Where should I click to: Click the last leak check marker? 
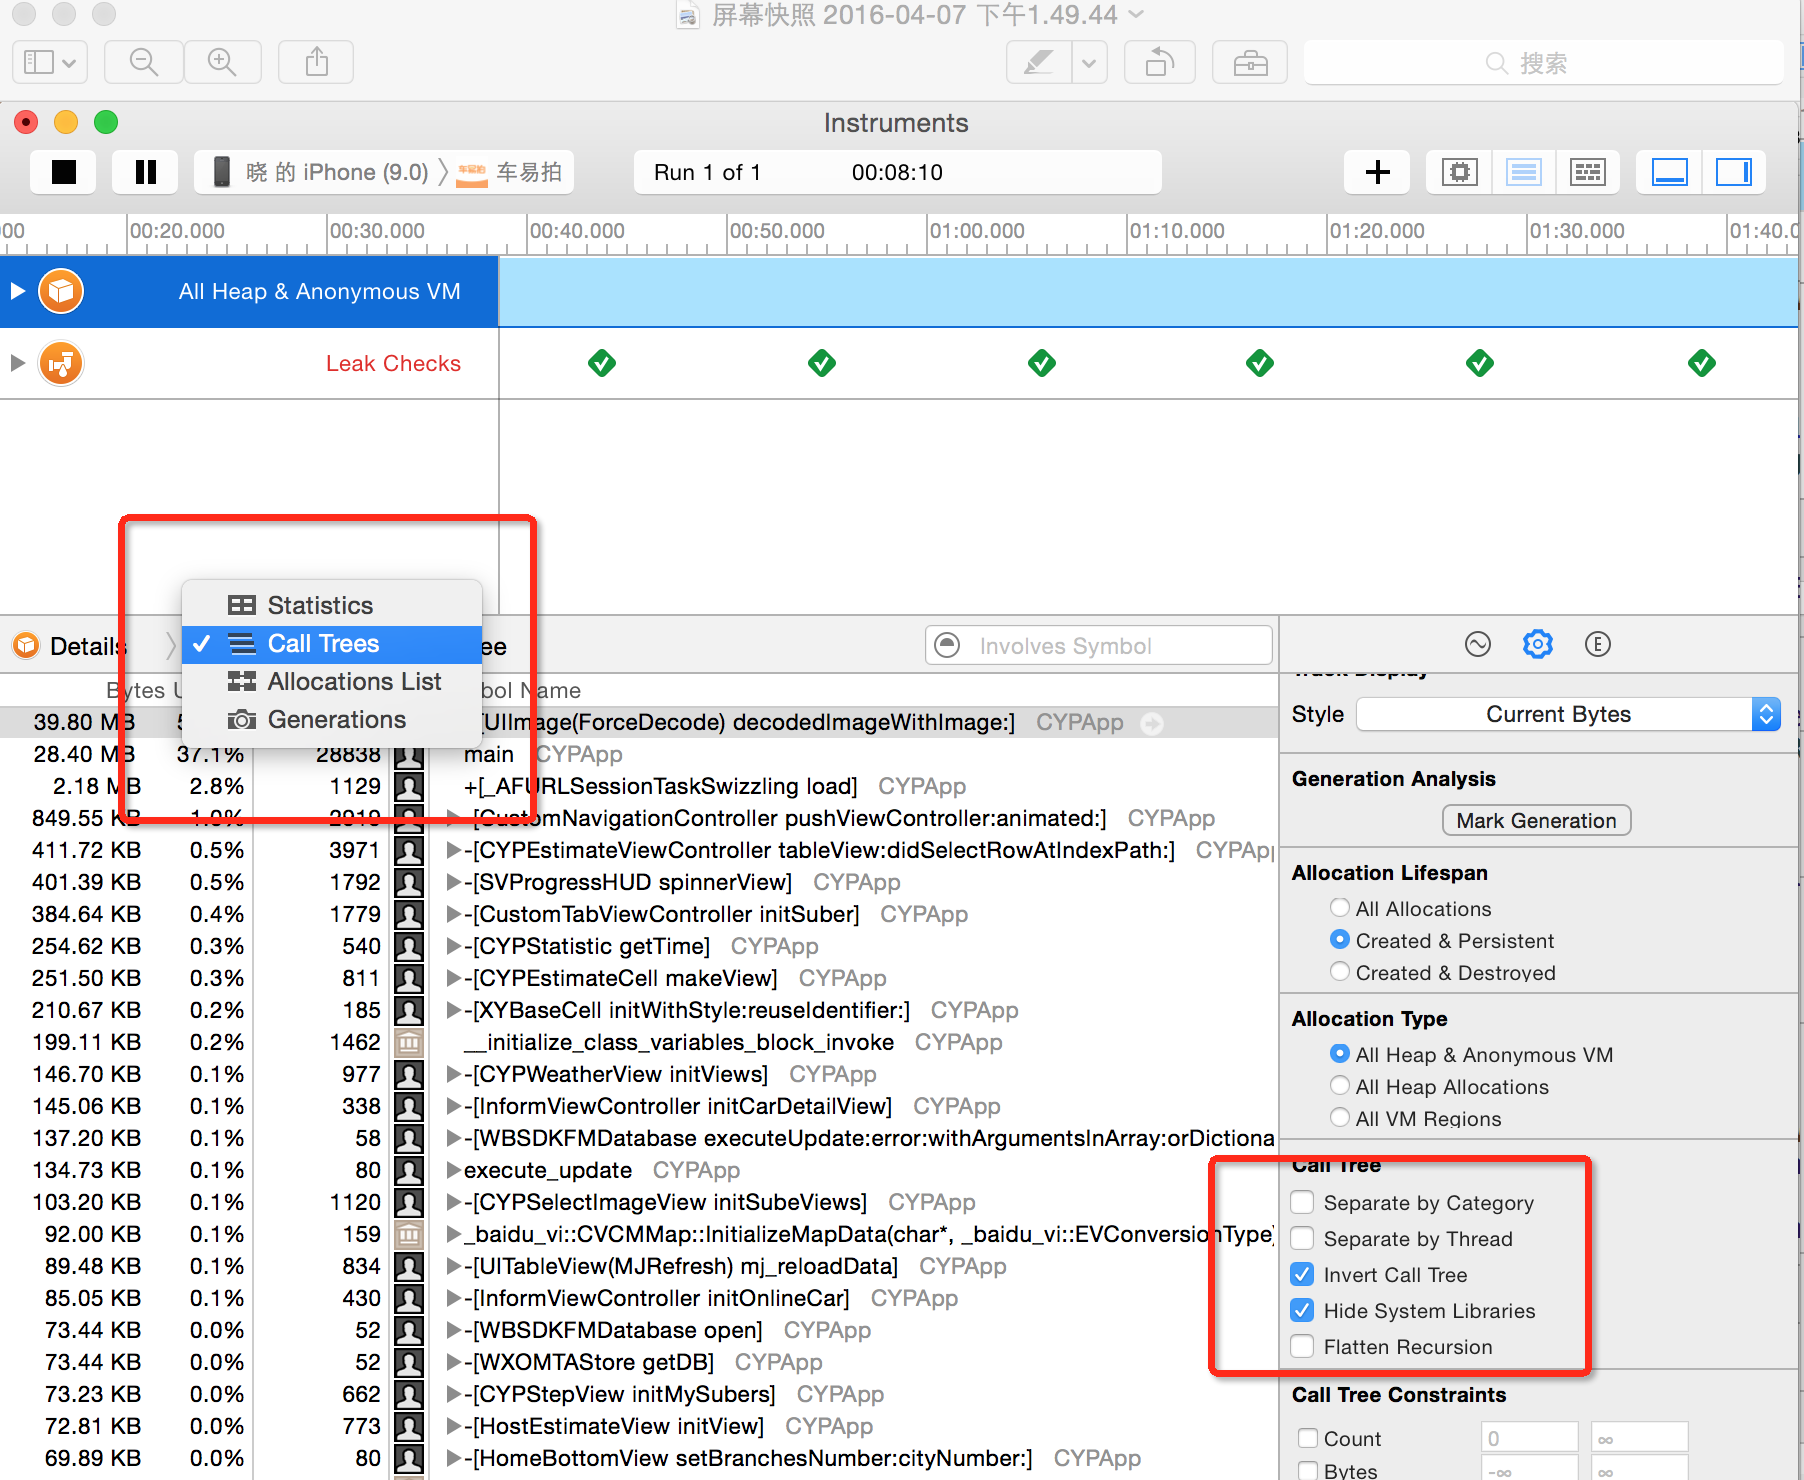[x=1701, y=363]
